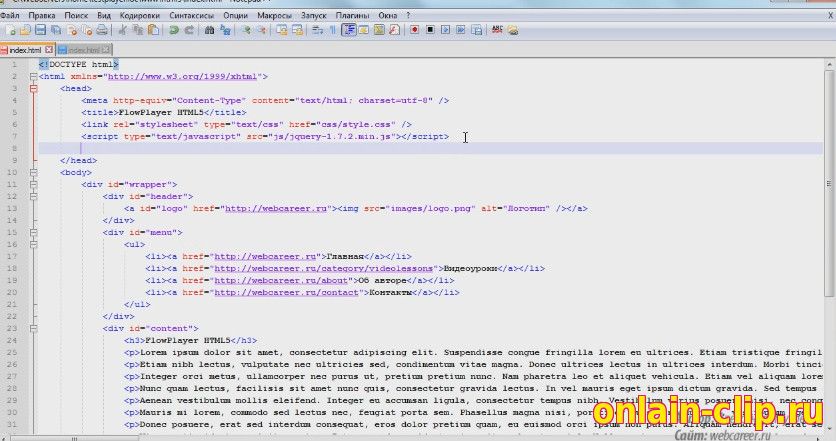Click the synchronize vertical scrolling icon
Viewport: 836px width, 441px height.
(282, 30)
